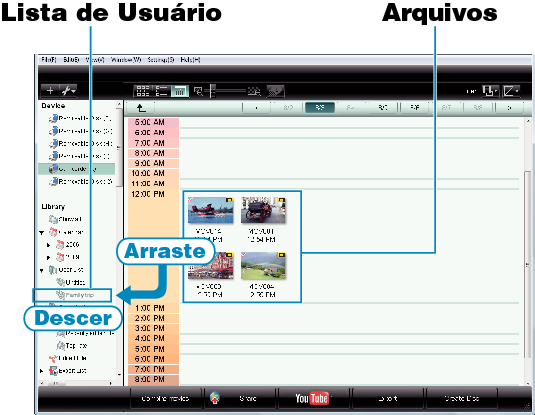Click video badge on seaplane thumbnail

pyautogui.click(x=229, y=200)
